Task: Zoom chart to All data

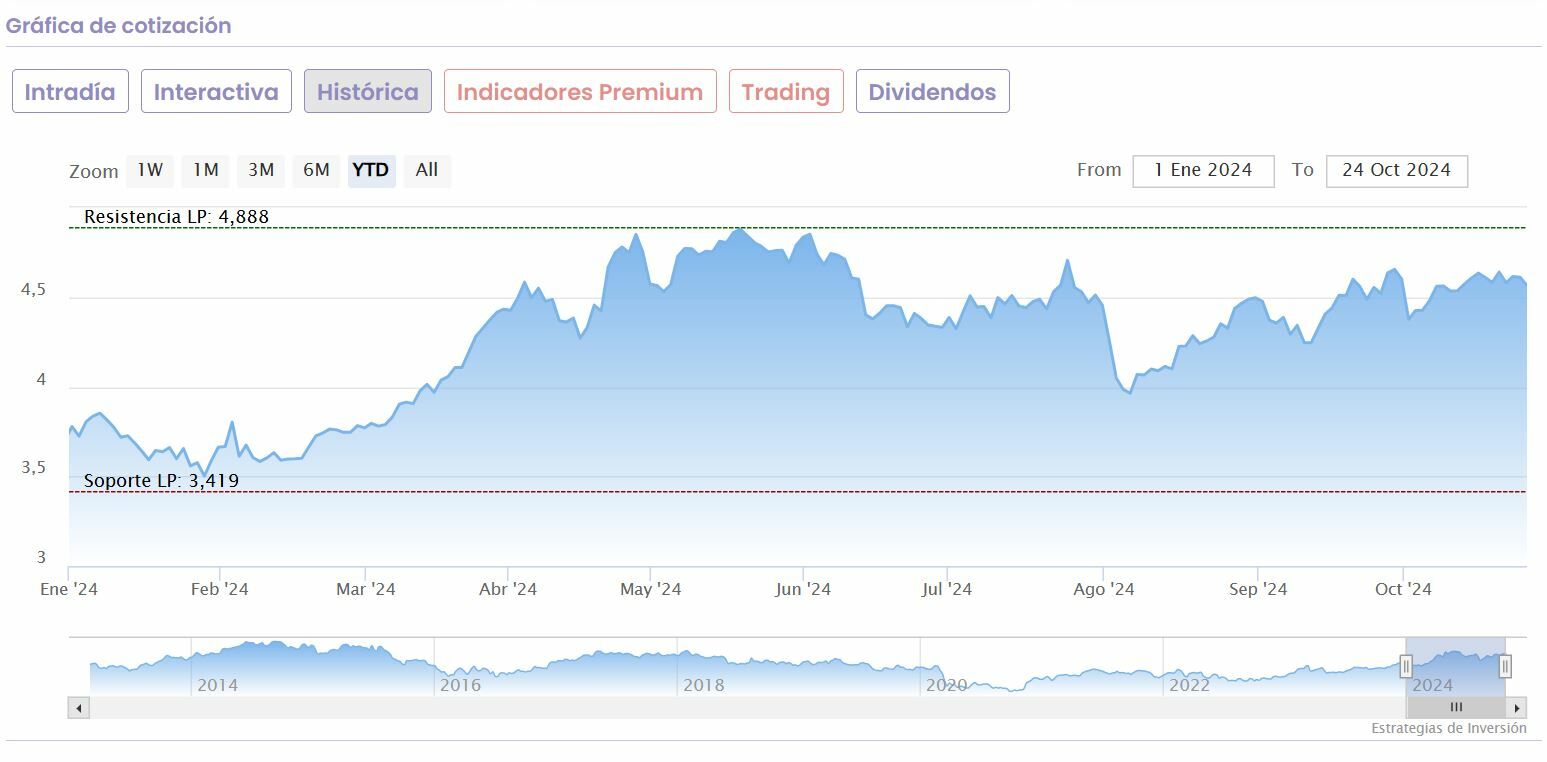Action: point(427,170)
